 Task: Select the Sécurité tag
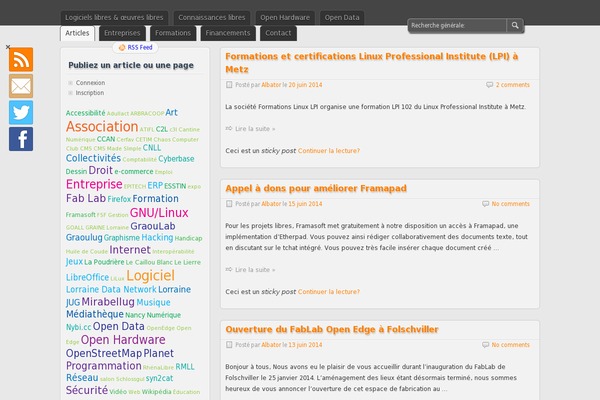tap(87, 390)
